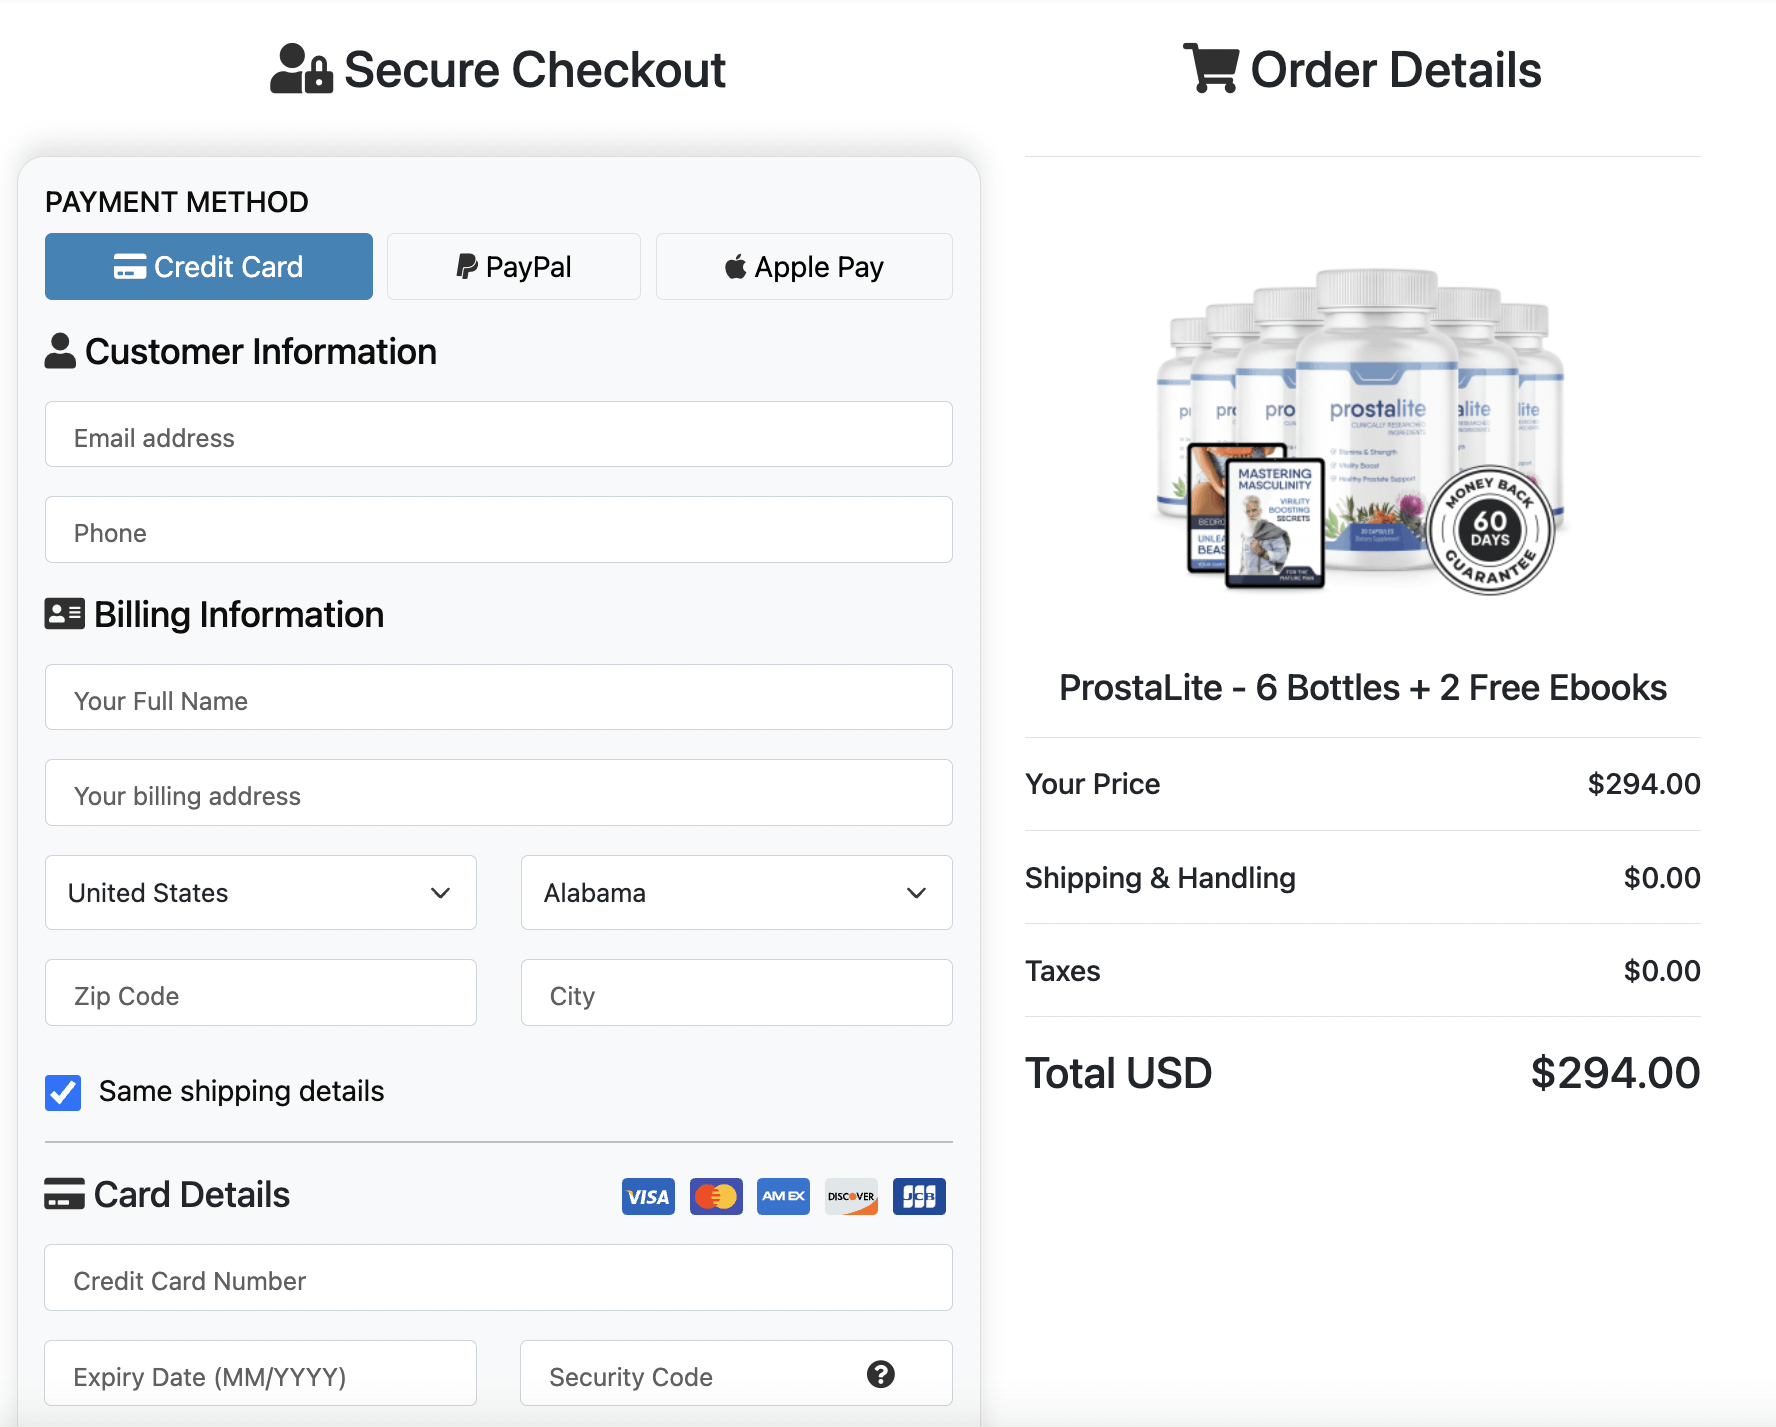Click the Zip Code field
The height and width of the screenshot is (1427, 1776).
(x=260, y=994)
